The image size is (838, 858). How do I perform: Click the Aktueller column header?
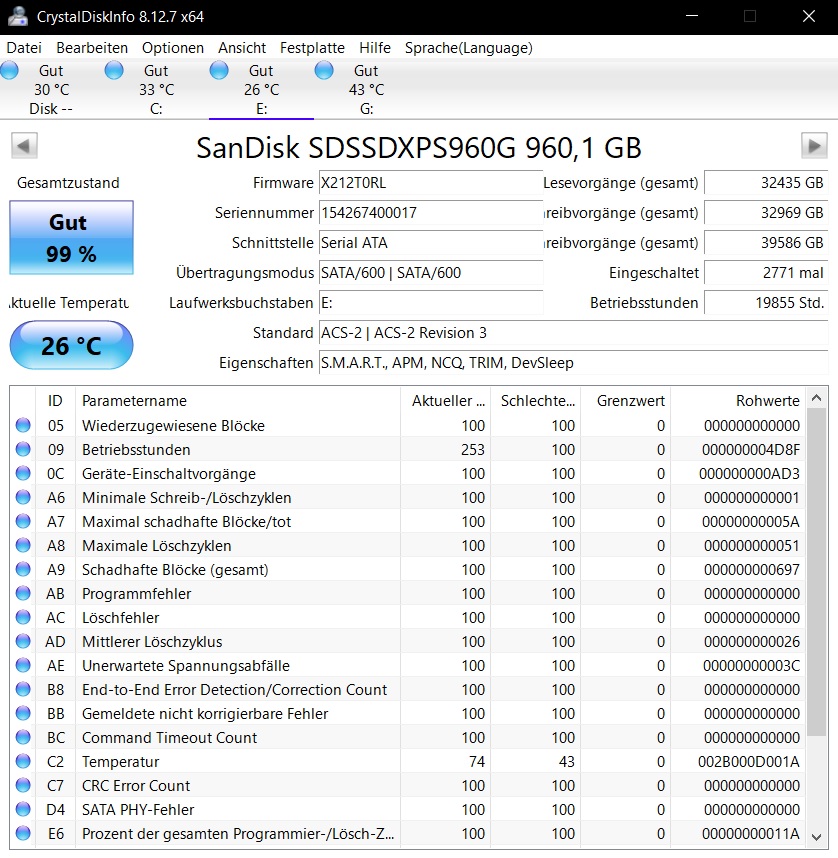tap(446, 401)
